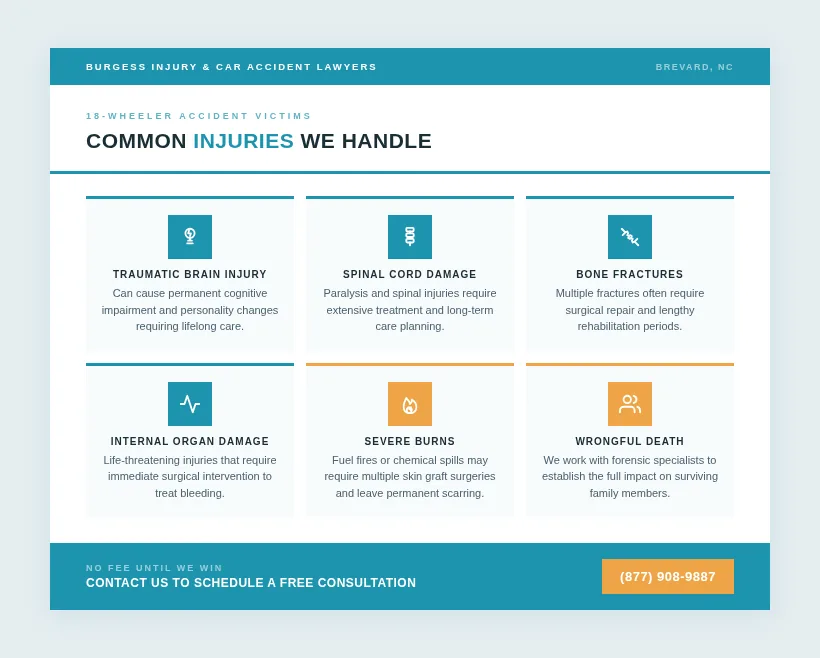Click the BREVARD, NC location label
820x658 pixels.
[694, 67]
